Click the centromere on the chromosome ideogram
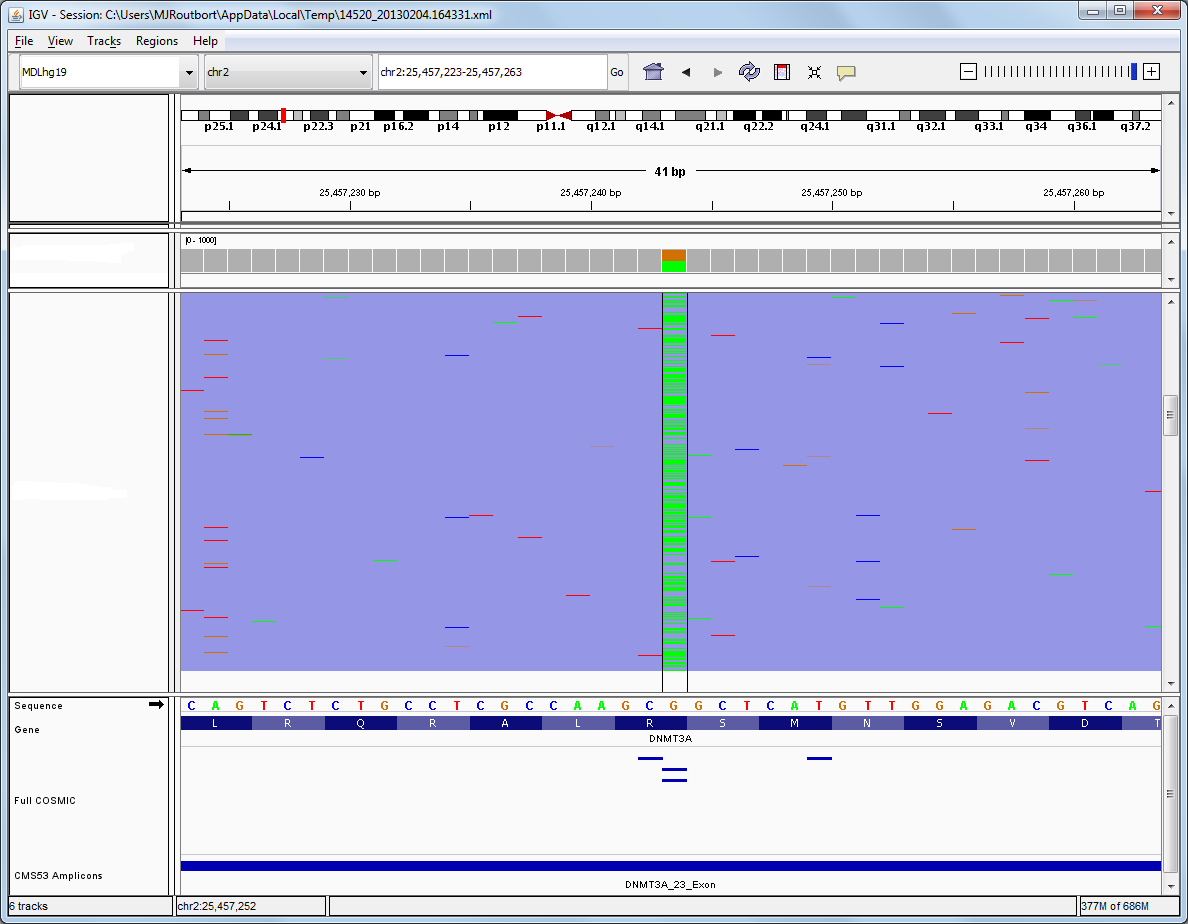This screenshot has width=1188, height=924. click(x=558, y=115)
